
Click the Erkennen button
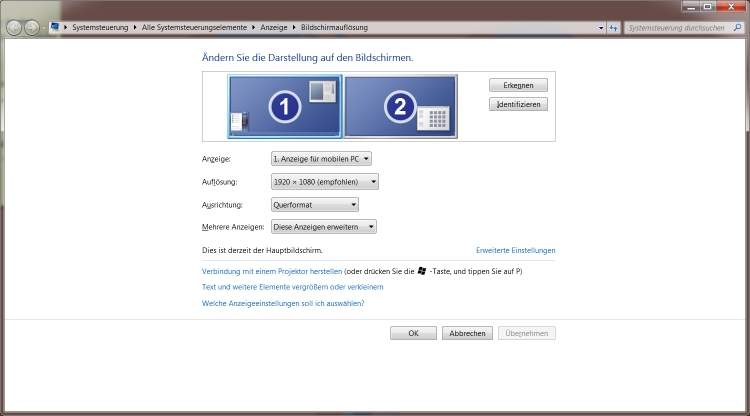point(518,85)
